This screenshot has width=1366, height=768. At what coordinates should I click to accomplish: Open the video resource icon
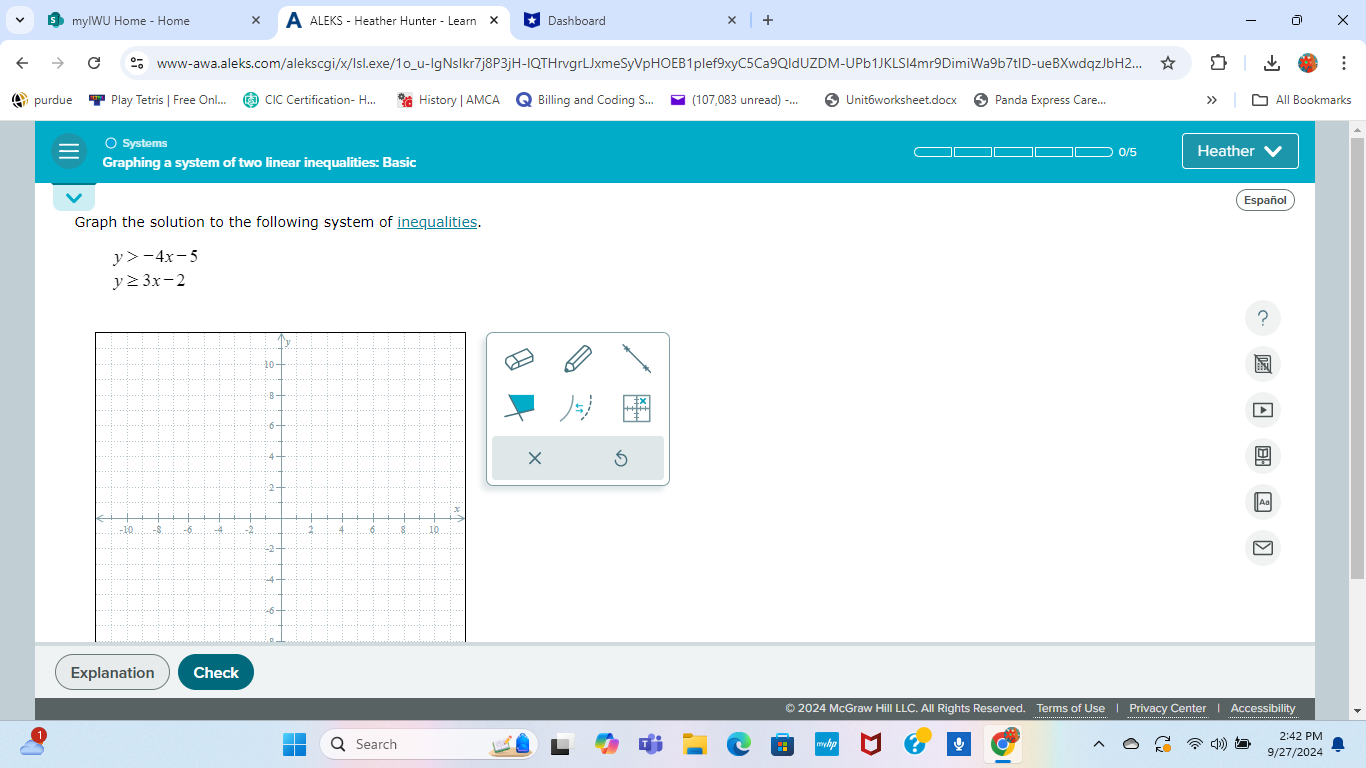[x=1263, y=410]
